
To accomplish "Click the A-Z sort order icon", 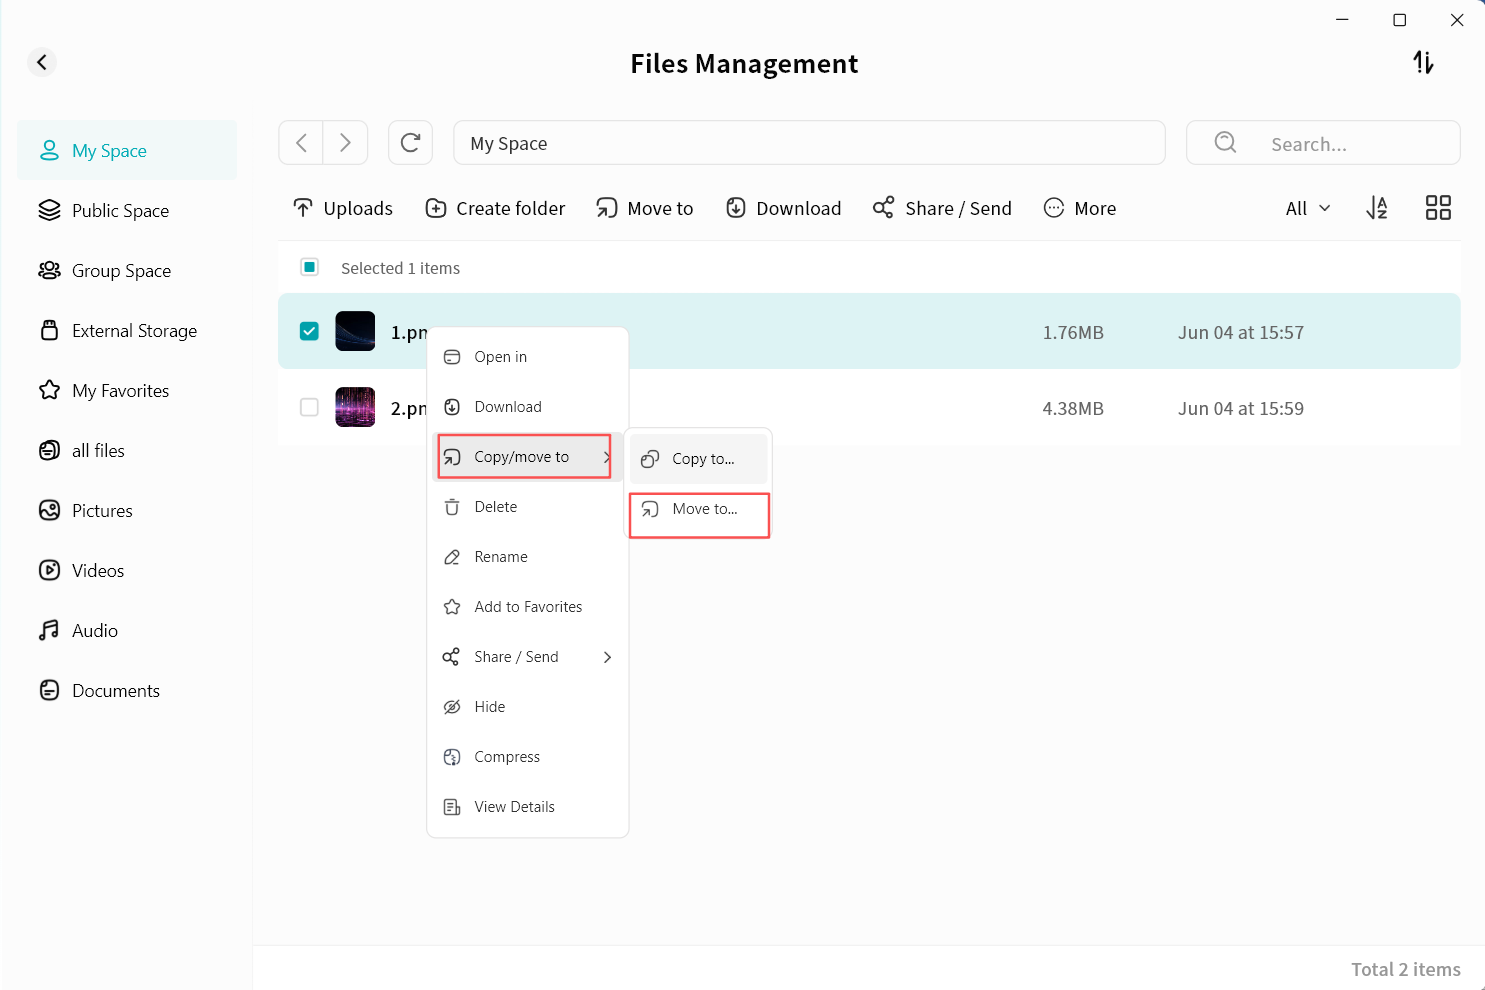I will (1377, 208).
